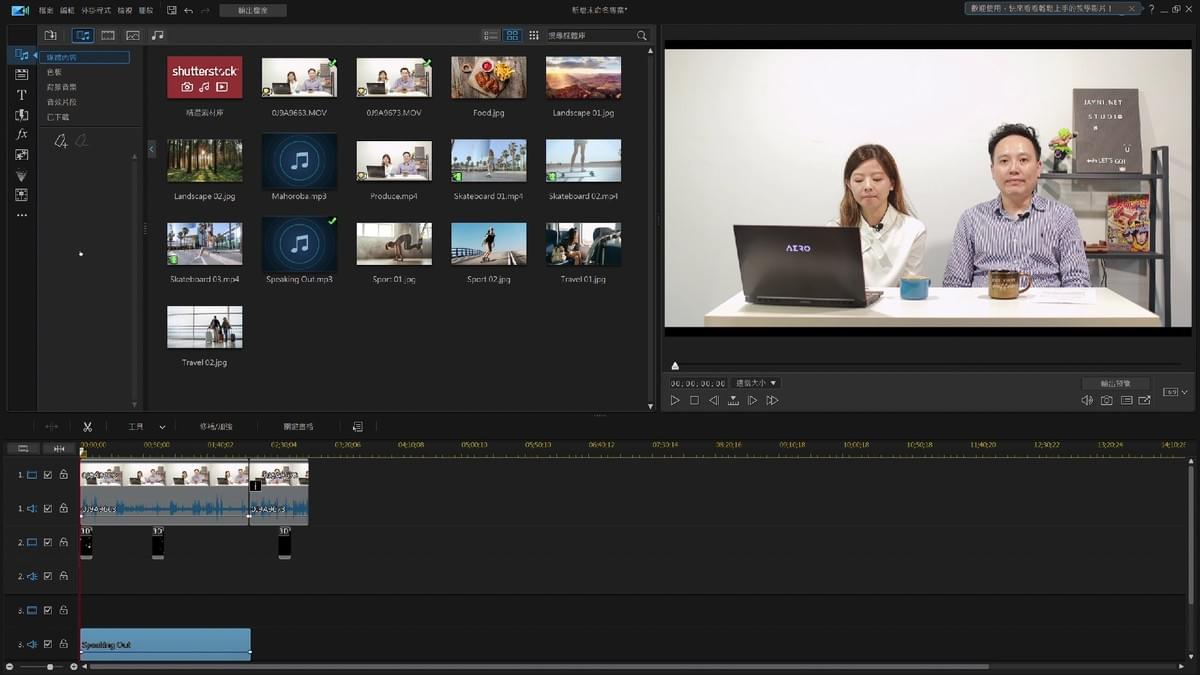Click the import media folder icon

[50, 35]
